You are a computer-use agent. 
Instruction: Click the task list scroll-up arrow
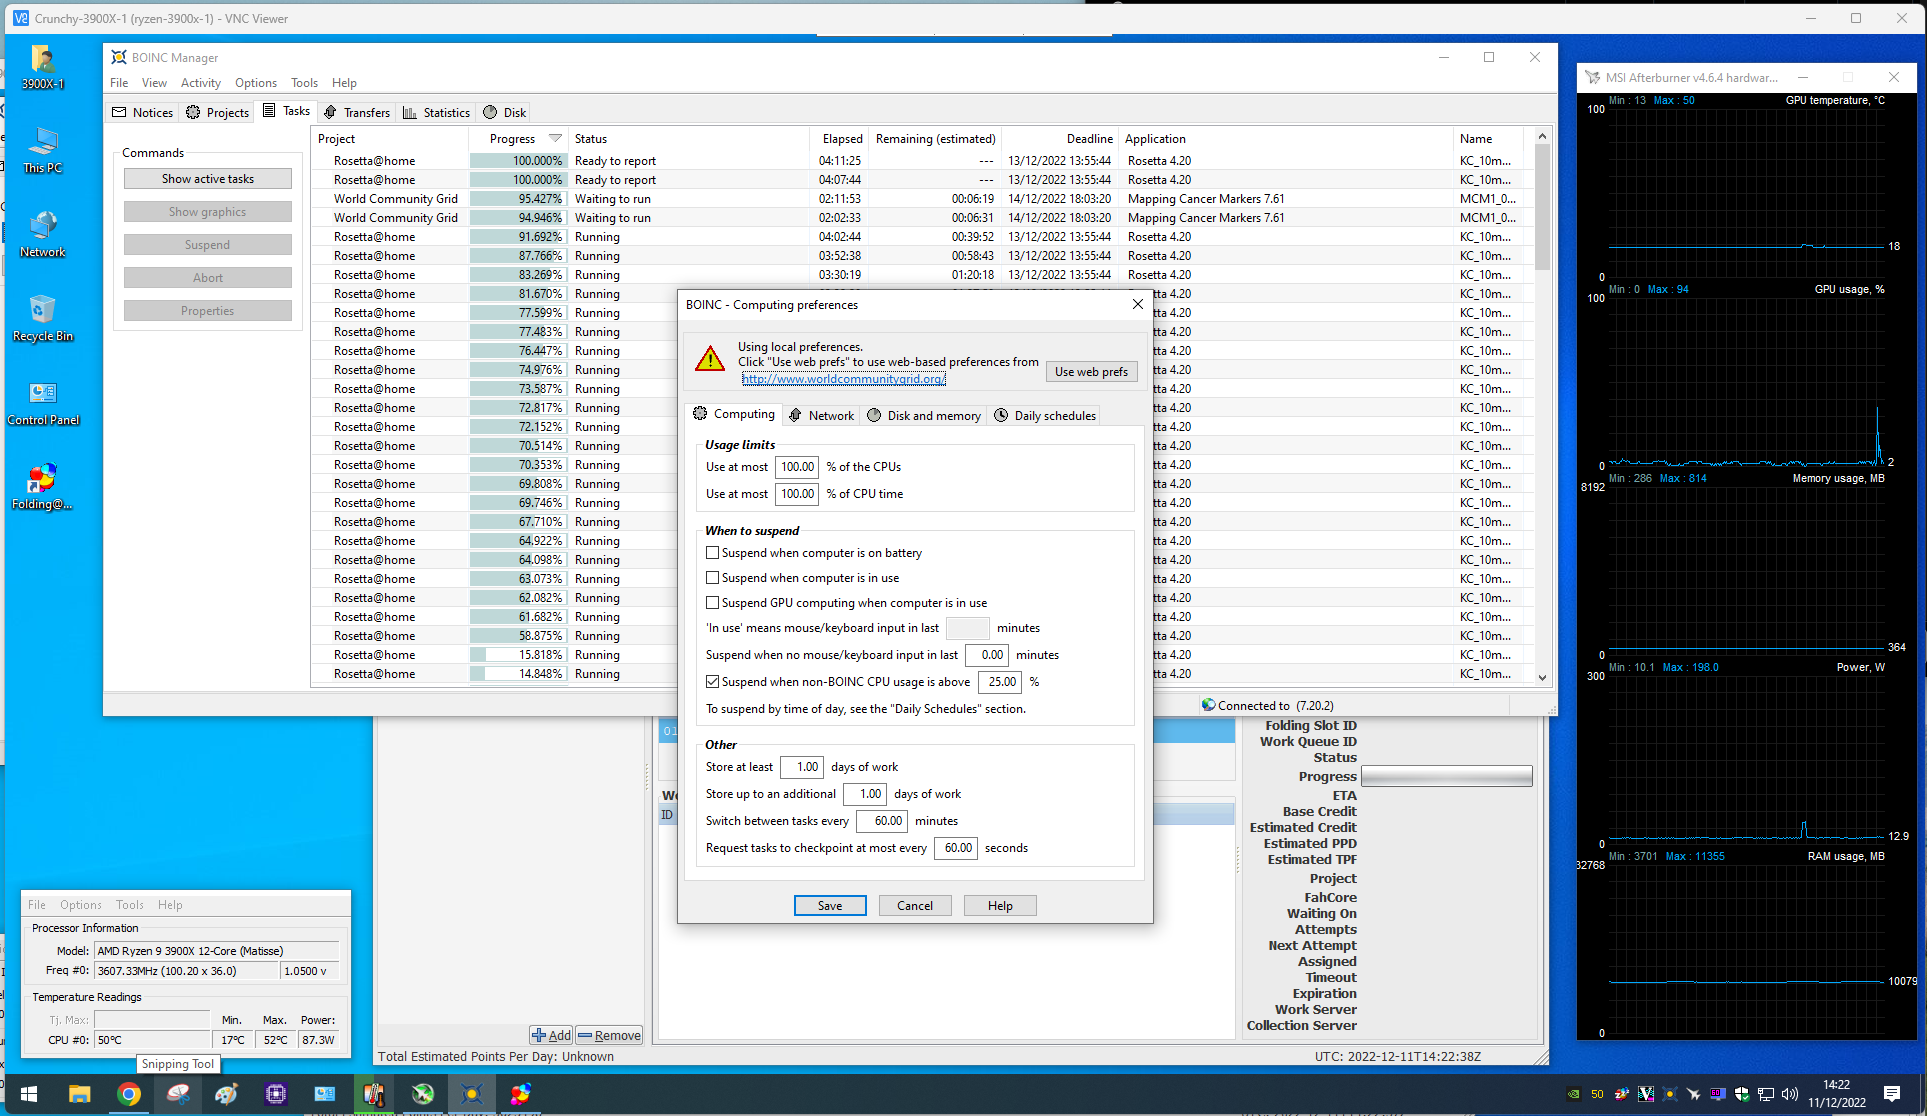pos(1542,136)
